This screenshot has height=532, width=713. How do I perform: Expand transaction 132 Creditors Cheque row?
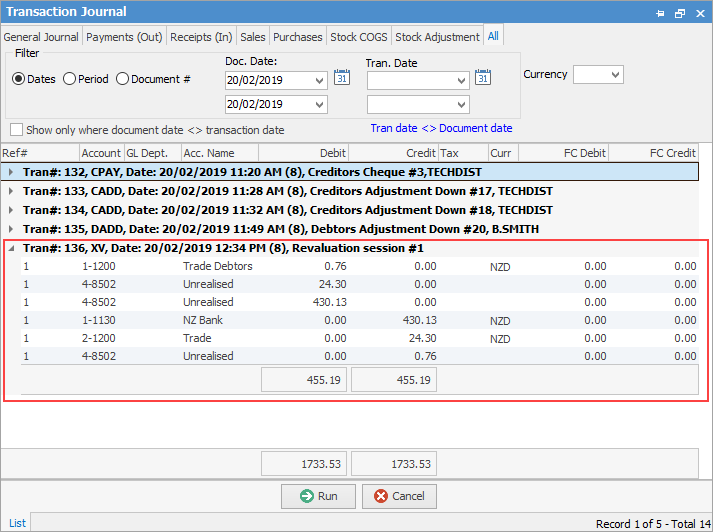point(11,172)
